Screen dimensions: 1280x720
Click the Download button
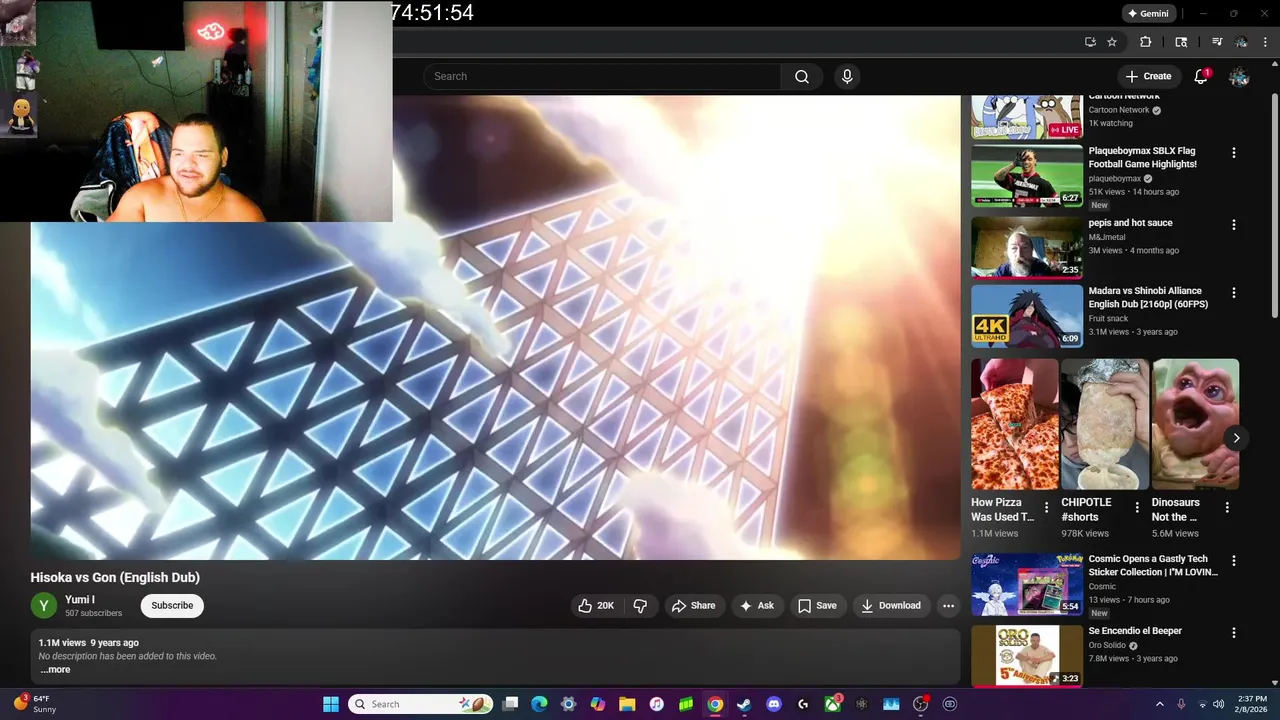[x=891, y=605]
